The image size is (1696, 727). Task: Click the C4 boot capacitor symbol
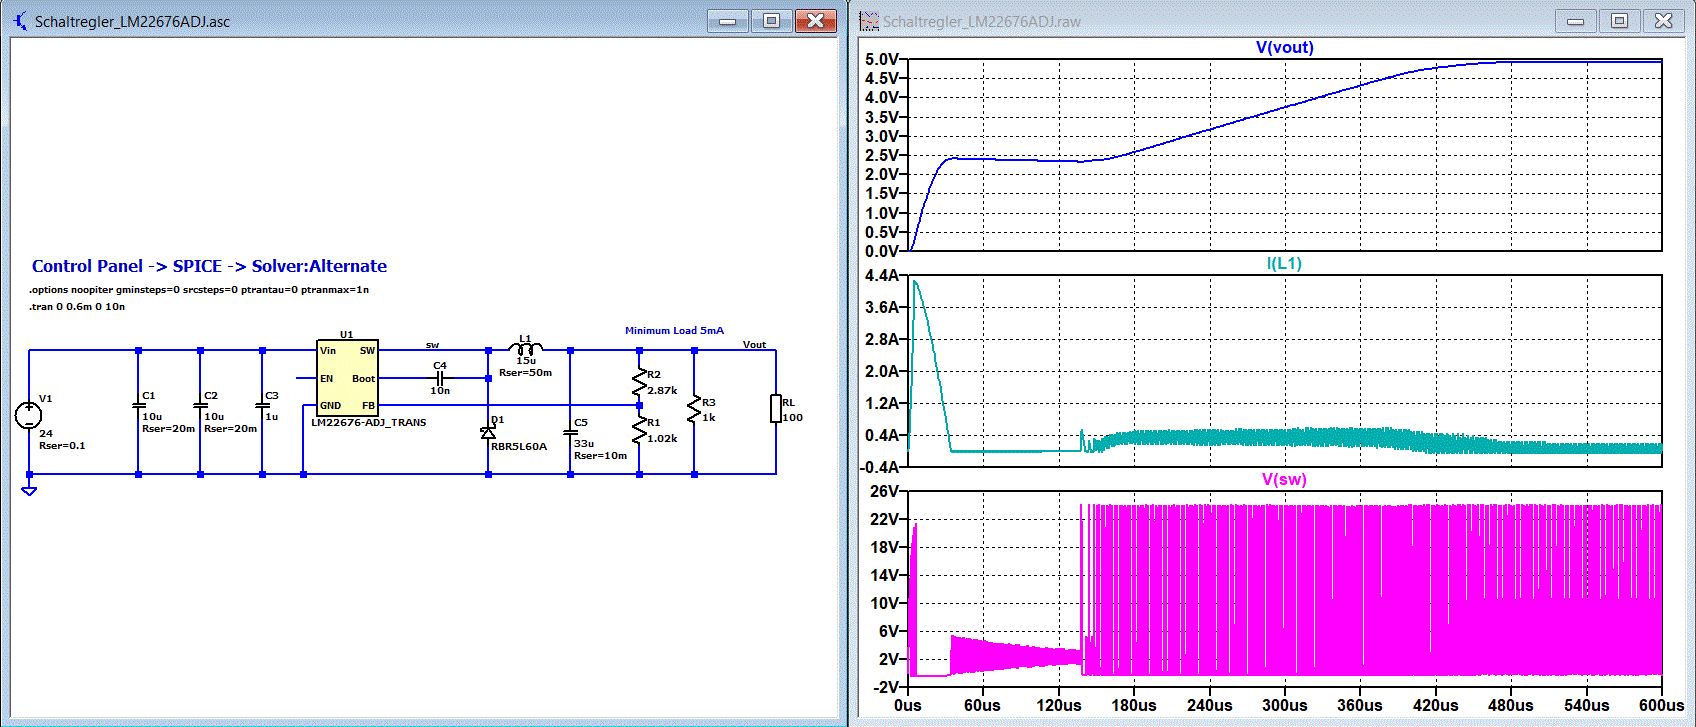[x=440, y=378]
